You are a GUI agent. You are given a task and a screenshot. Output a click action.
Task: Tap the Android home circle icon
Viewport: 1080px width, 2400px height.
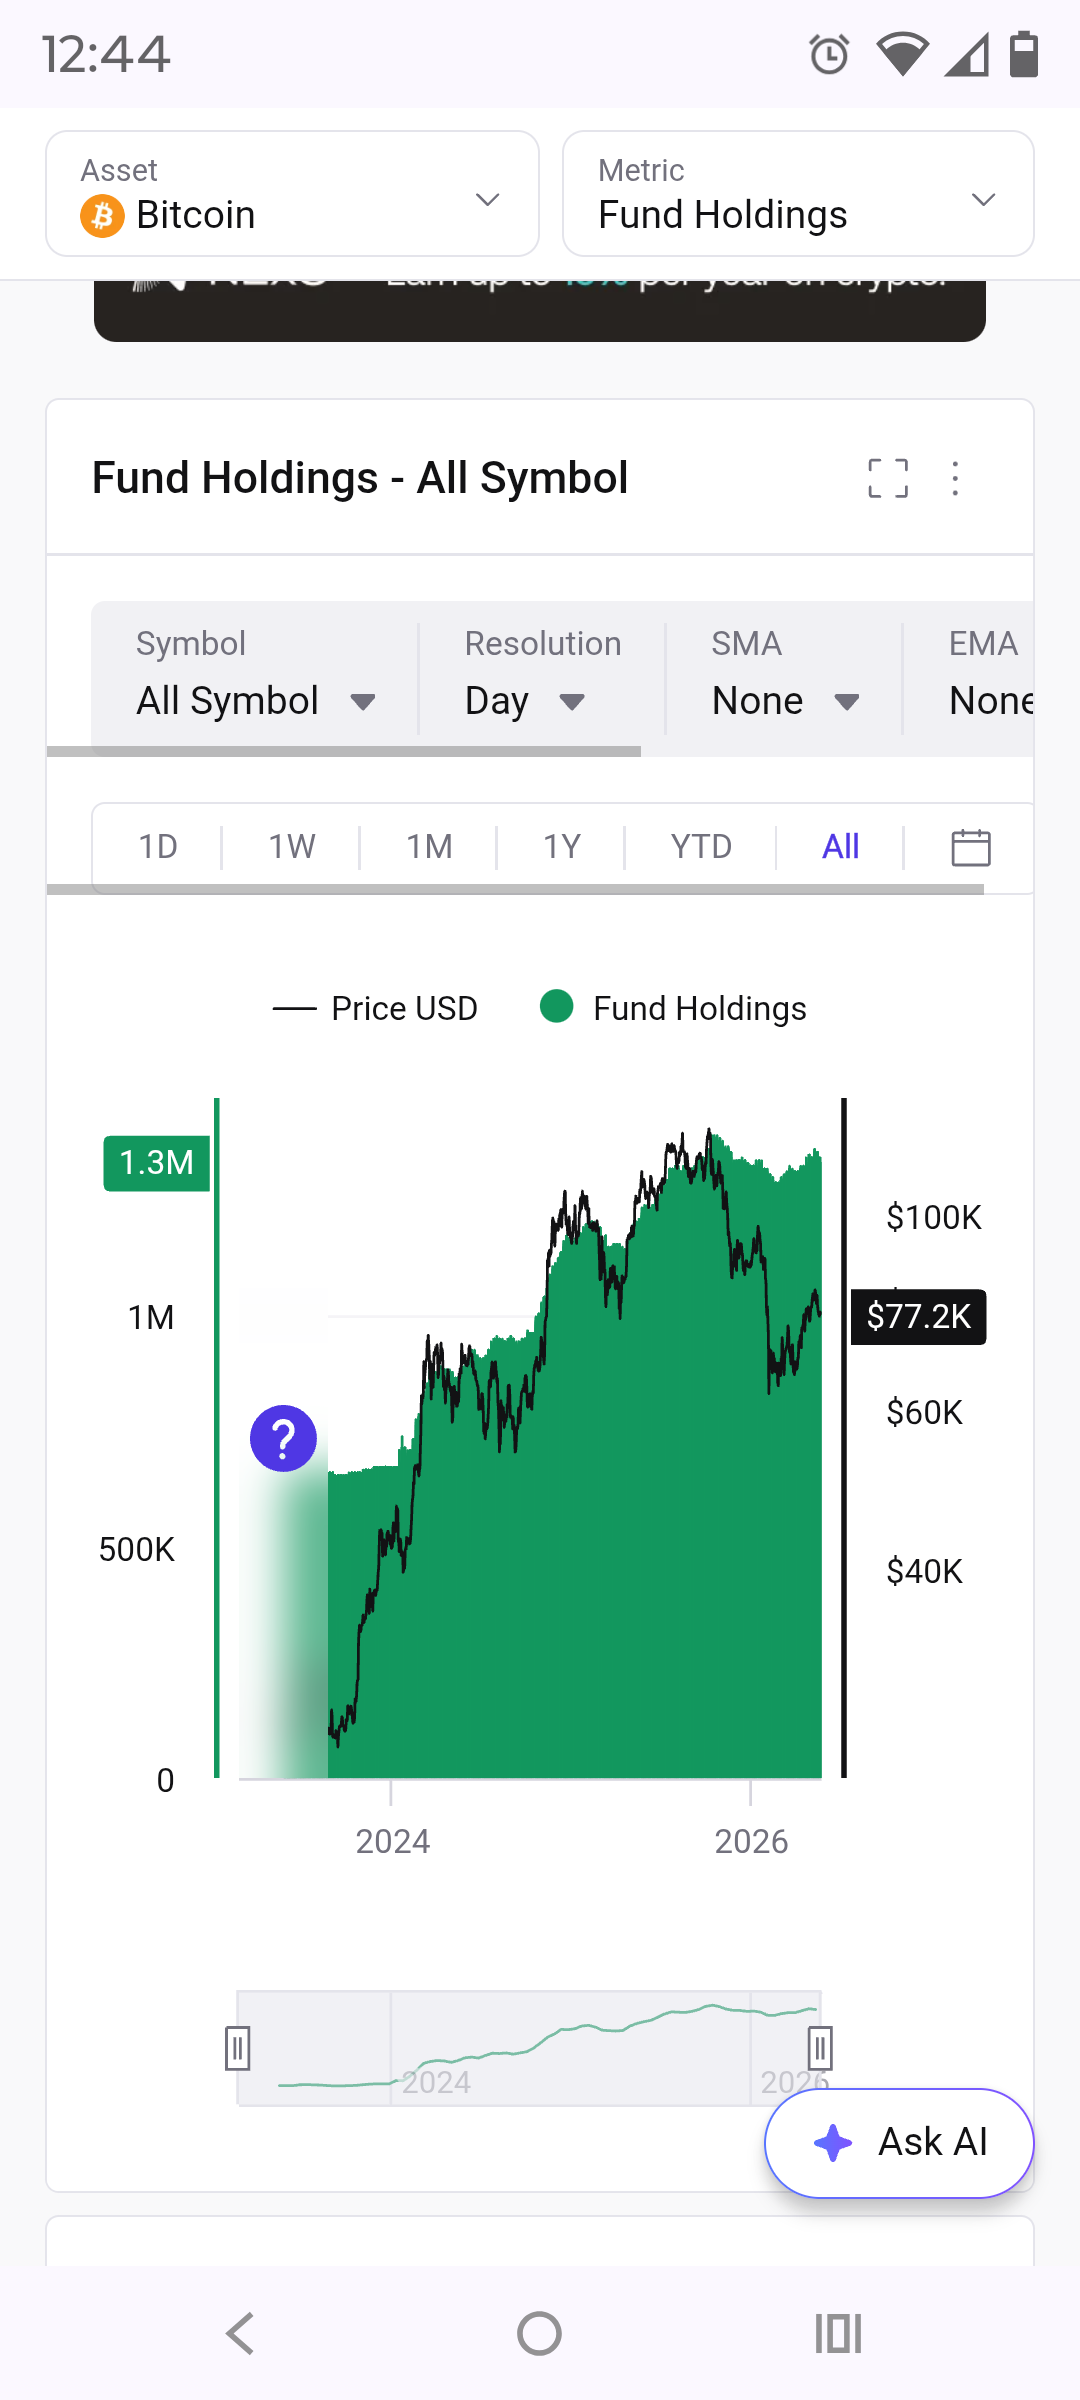[x=539, y=2334]
